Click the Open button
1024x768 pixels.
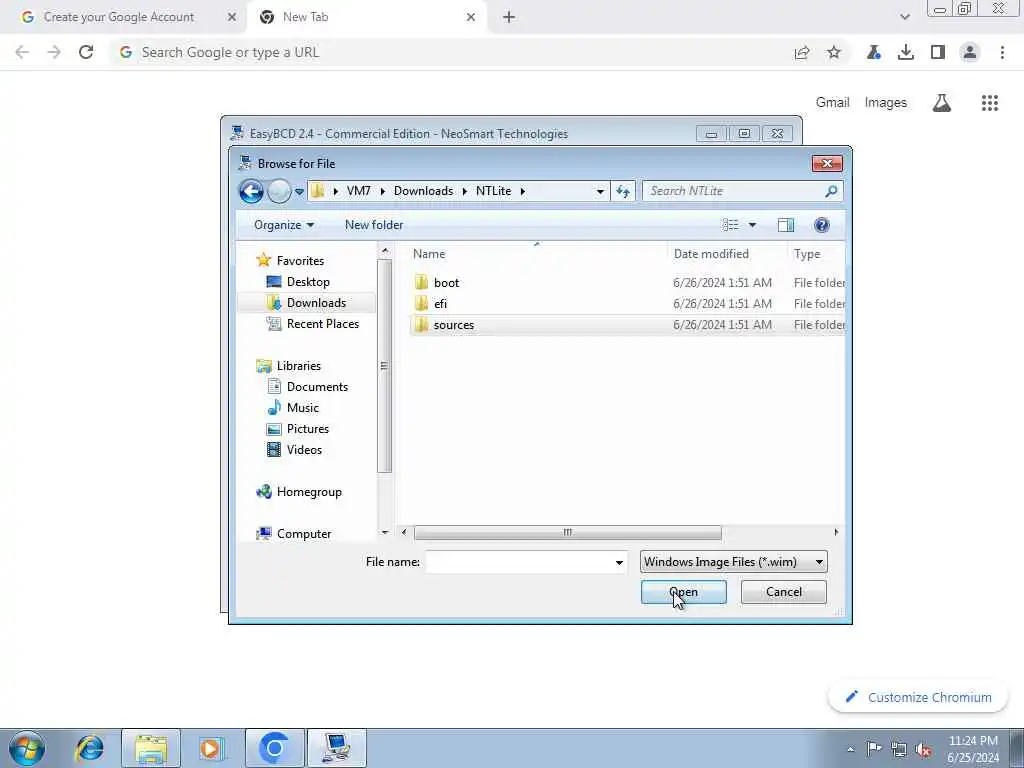click(x=683, y=592)
